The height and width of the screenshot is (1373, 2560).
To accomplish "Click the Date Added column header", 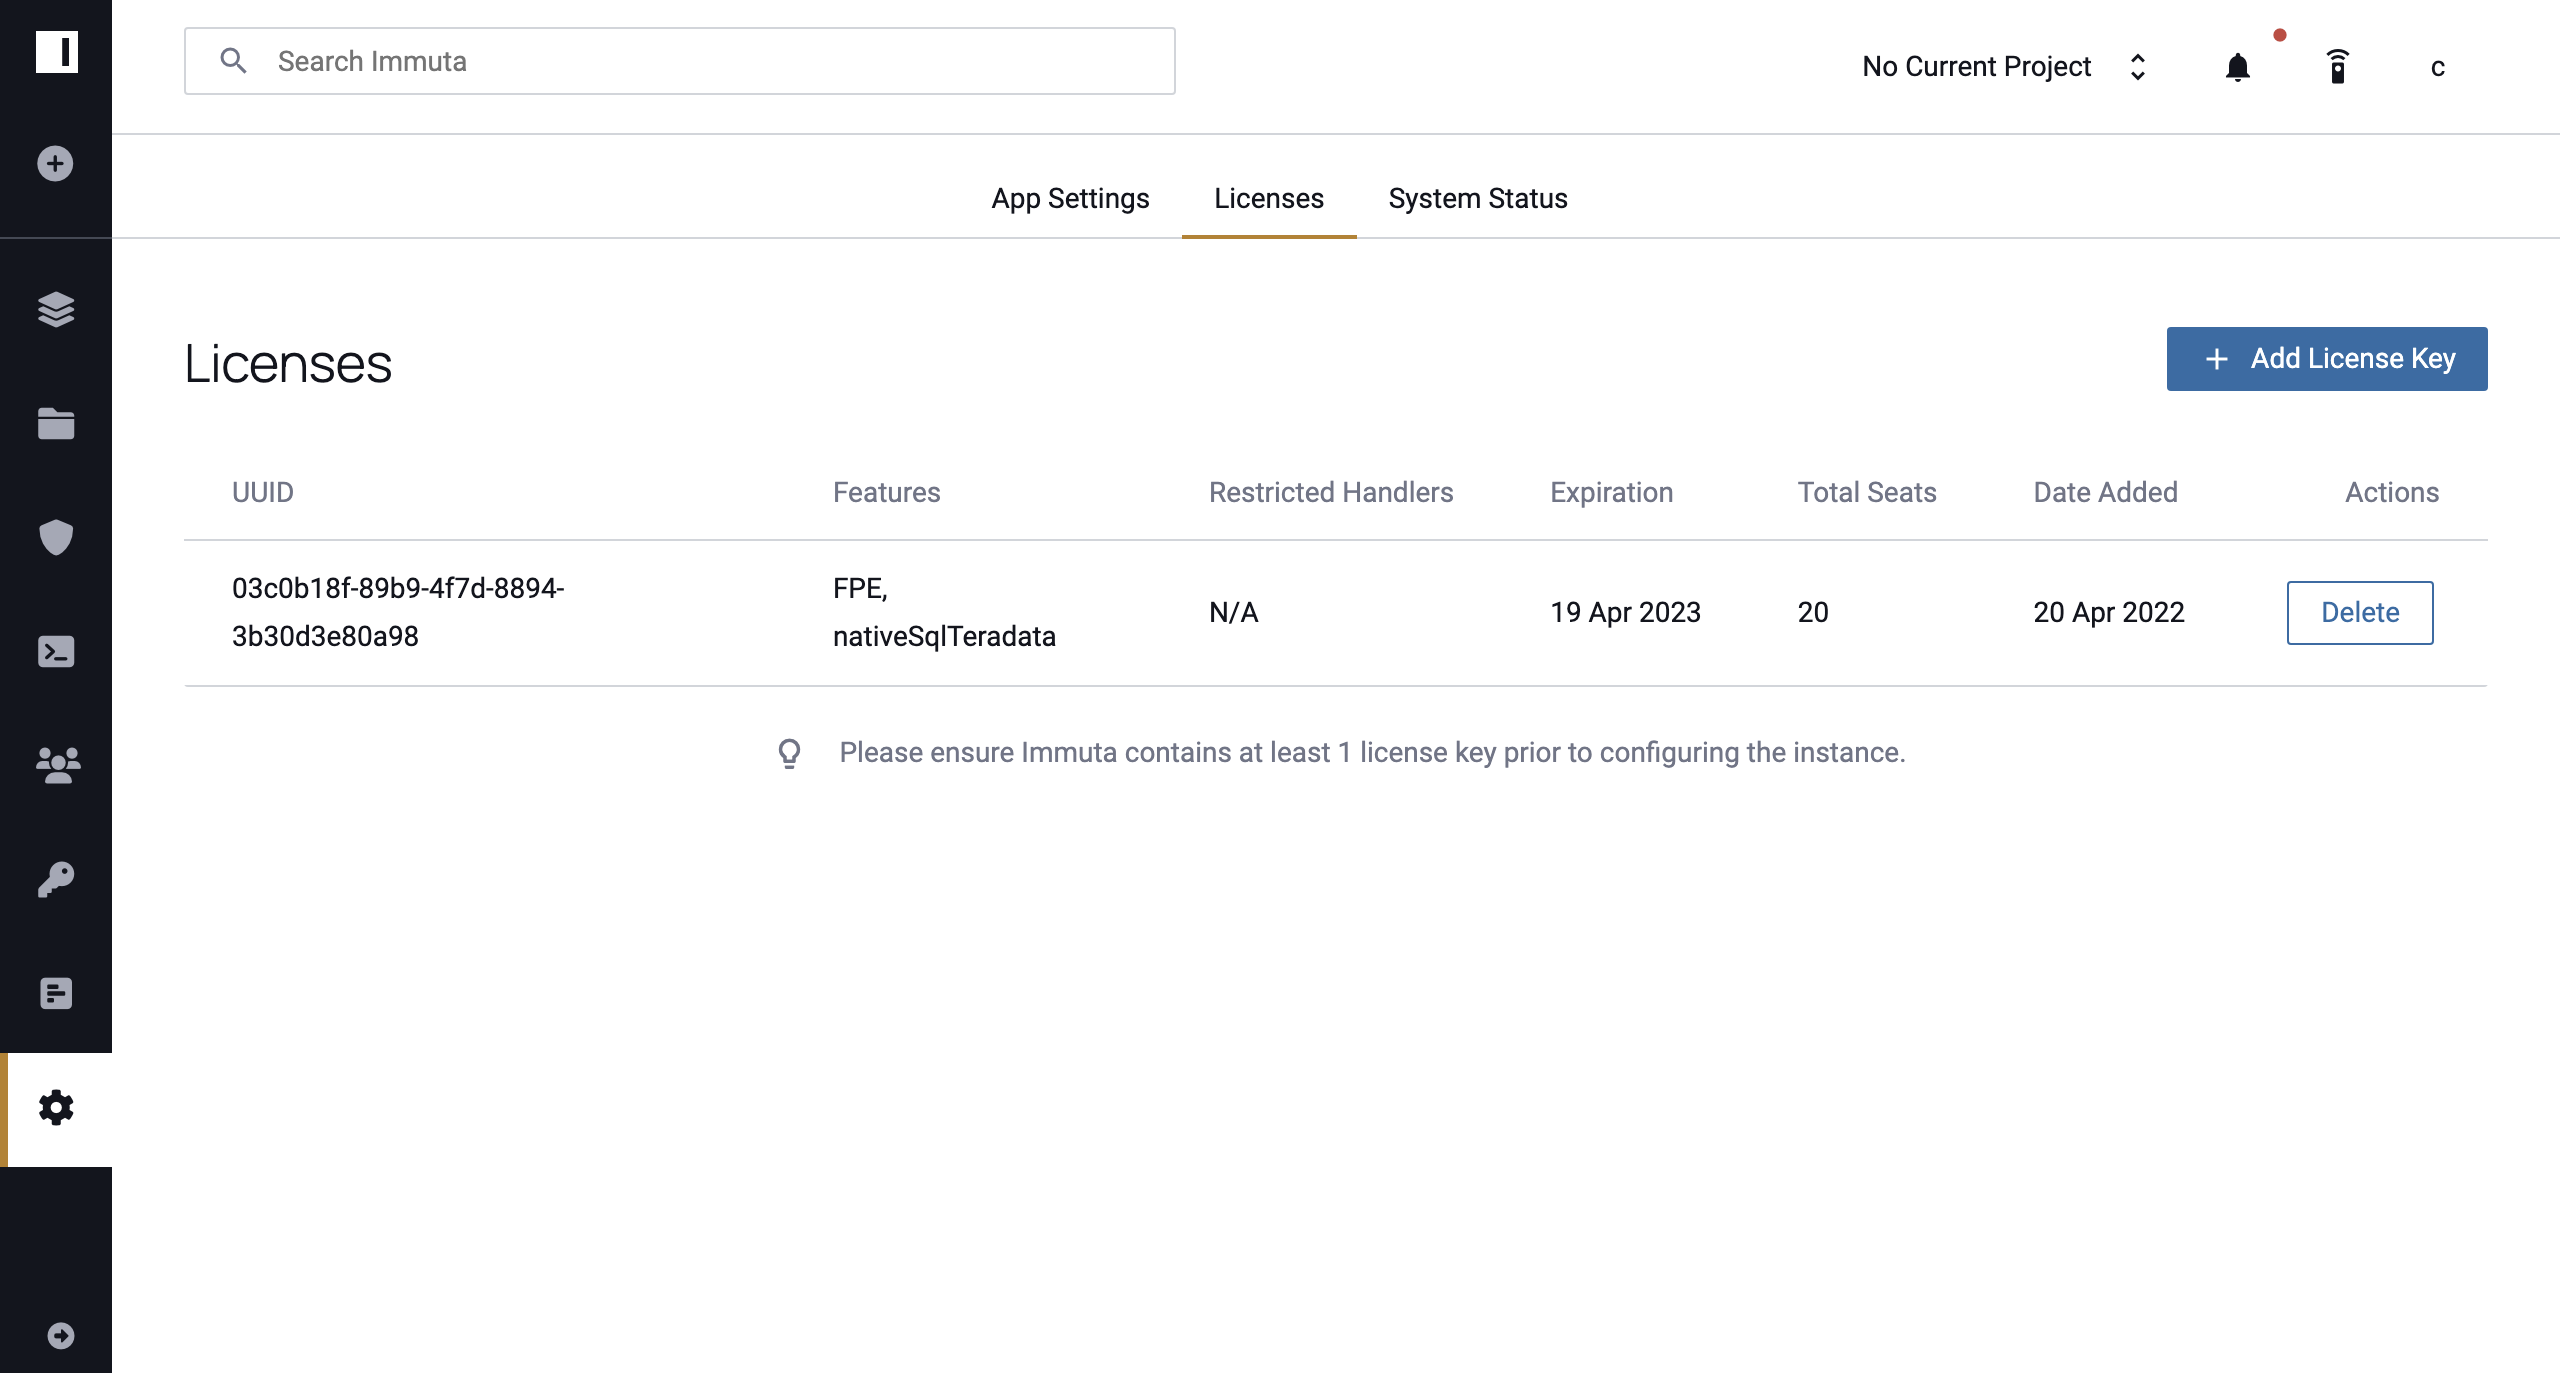I will tap(2106, 492).
